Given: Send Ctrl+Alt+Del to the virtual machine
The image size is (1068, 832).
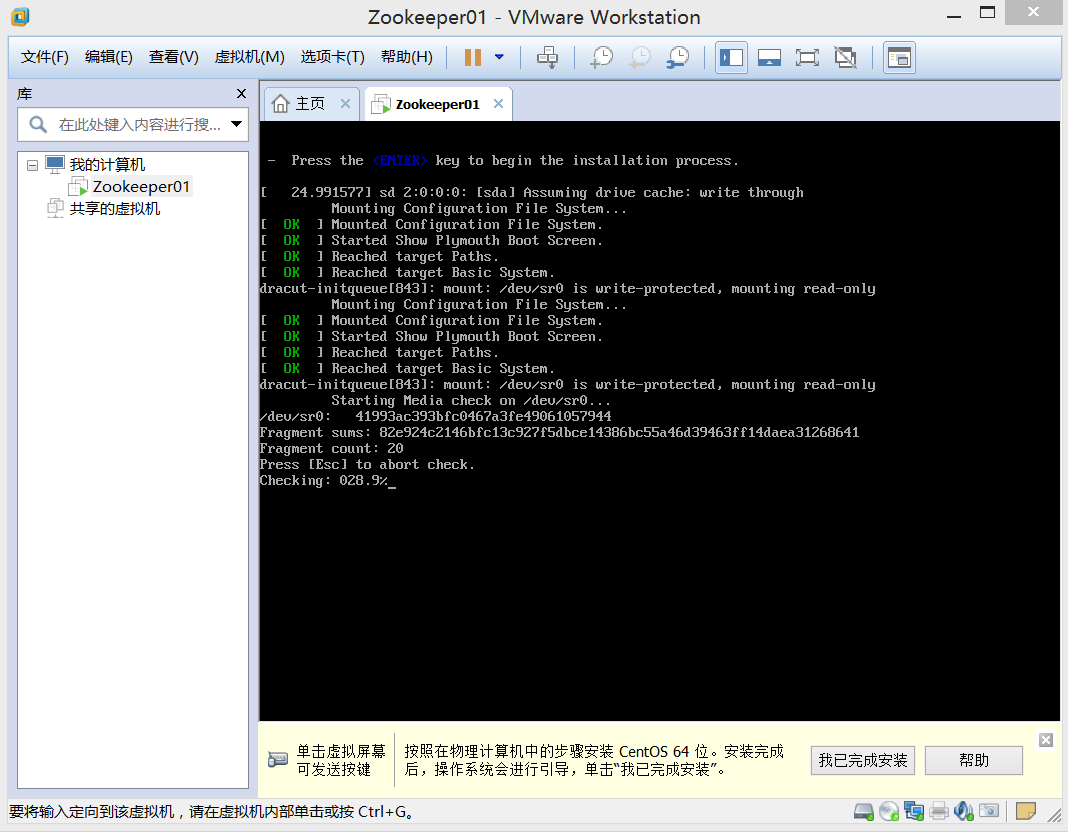Looking at the screenshot, I should 547,57.
